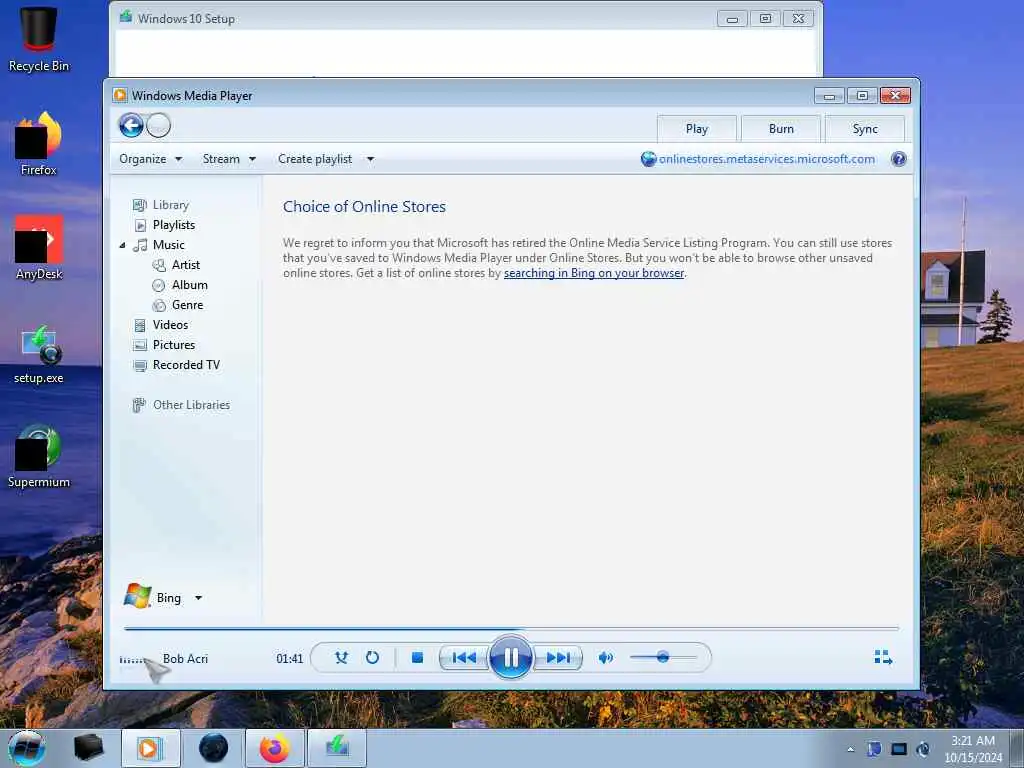Open the Windows Start menu
The image size is (1024, 768).
click(27, 748)
